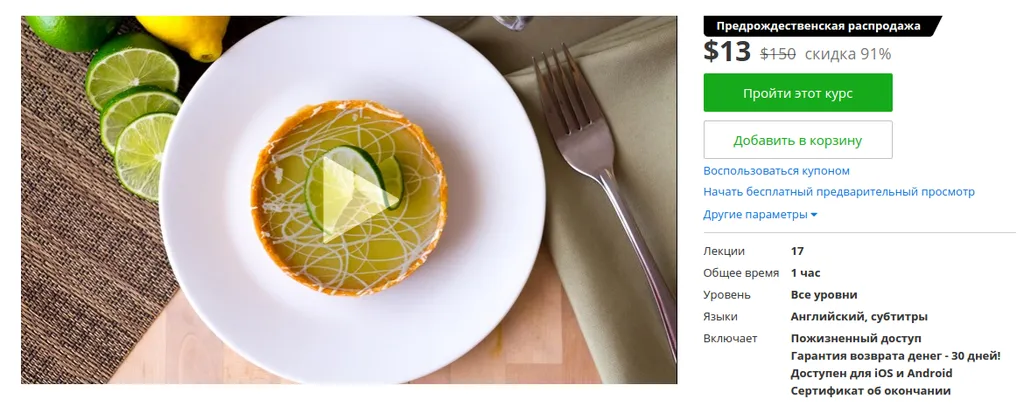Click 'Гарантия возврата денег - 30 дней!' text
This screenshot has height=406, width=1024.
click(895, 356)
